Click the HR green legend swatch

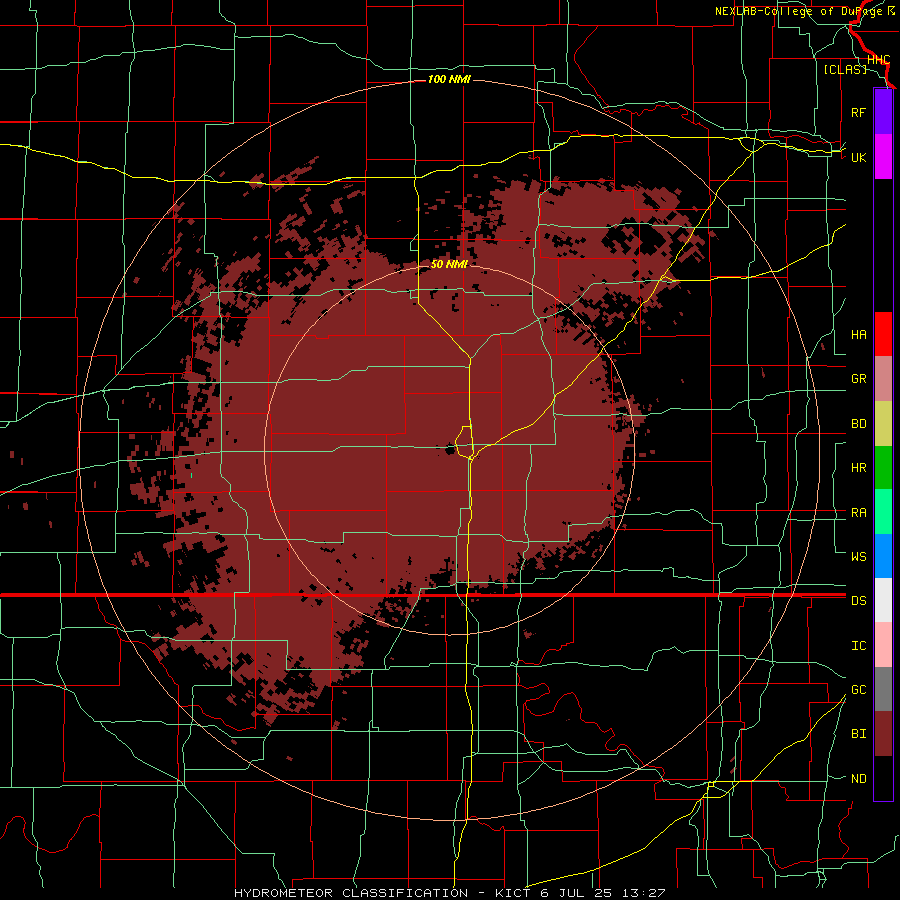coord(883,468)
